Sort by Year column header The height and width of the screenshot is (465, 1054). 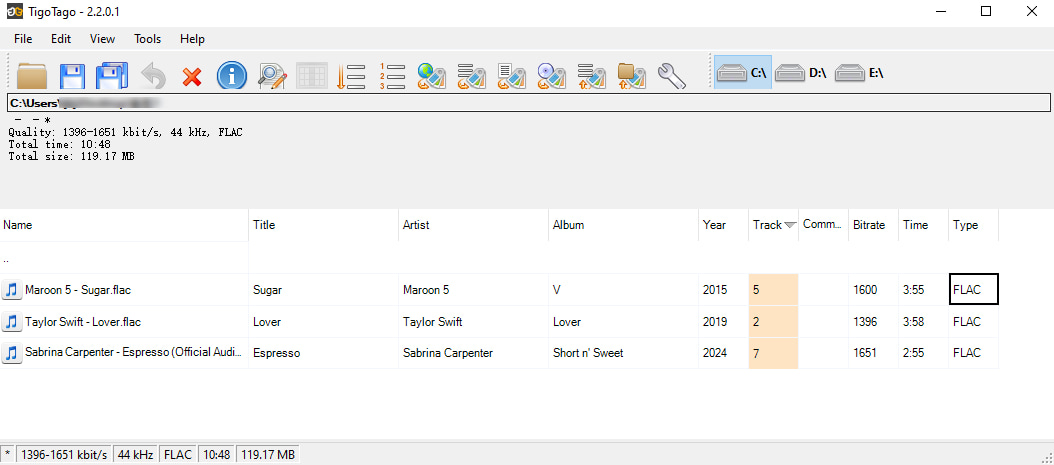point(723,225)
